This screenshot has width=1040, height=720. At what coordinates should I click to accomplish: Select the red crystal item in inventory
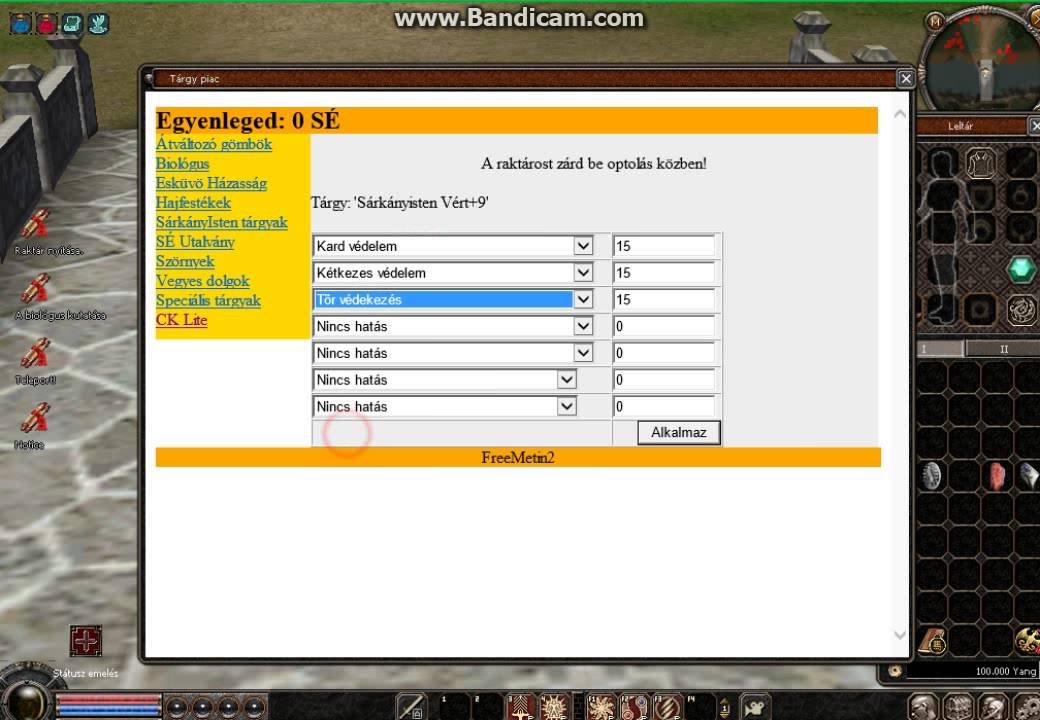click(x=996, y=475)
